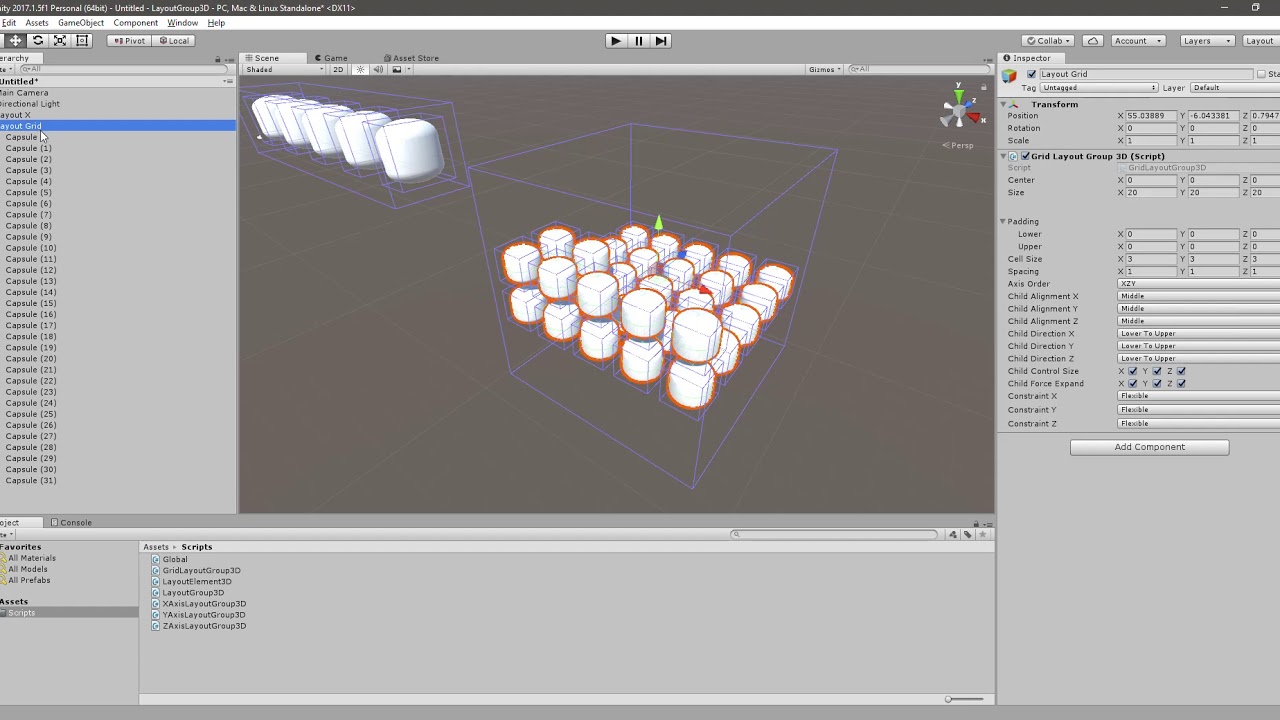Select the Move tool in toolbar
This screenshot has height=720, width=1280.
coord(15,41)
